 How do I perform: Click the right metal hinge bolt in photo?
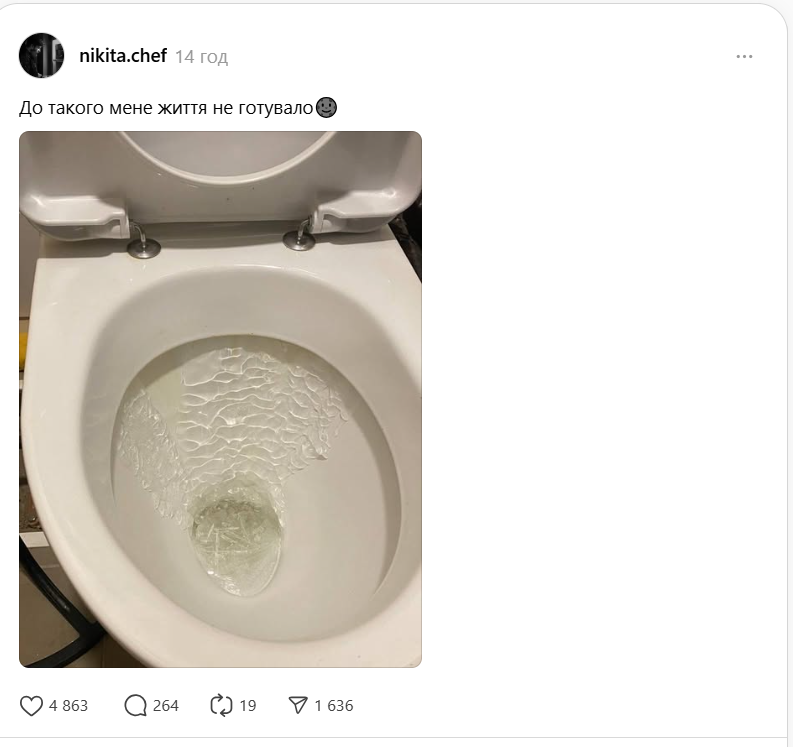coord(298,238)
